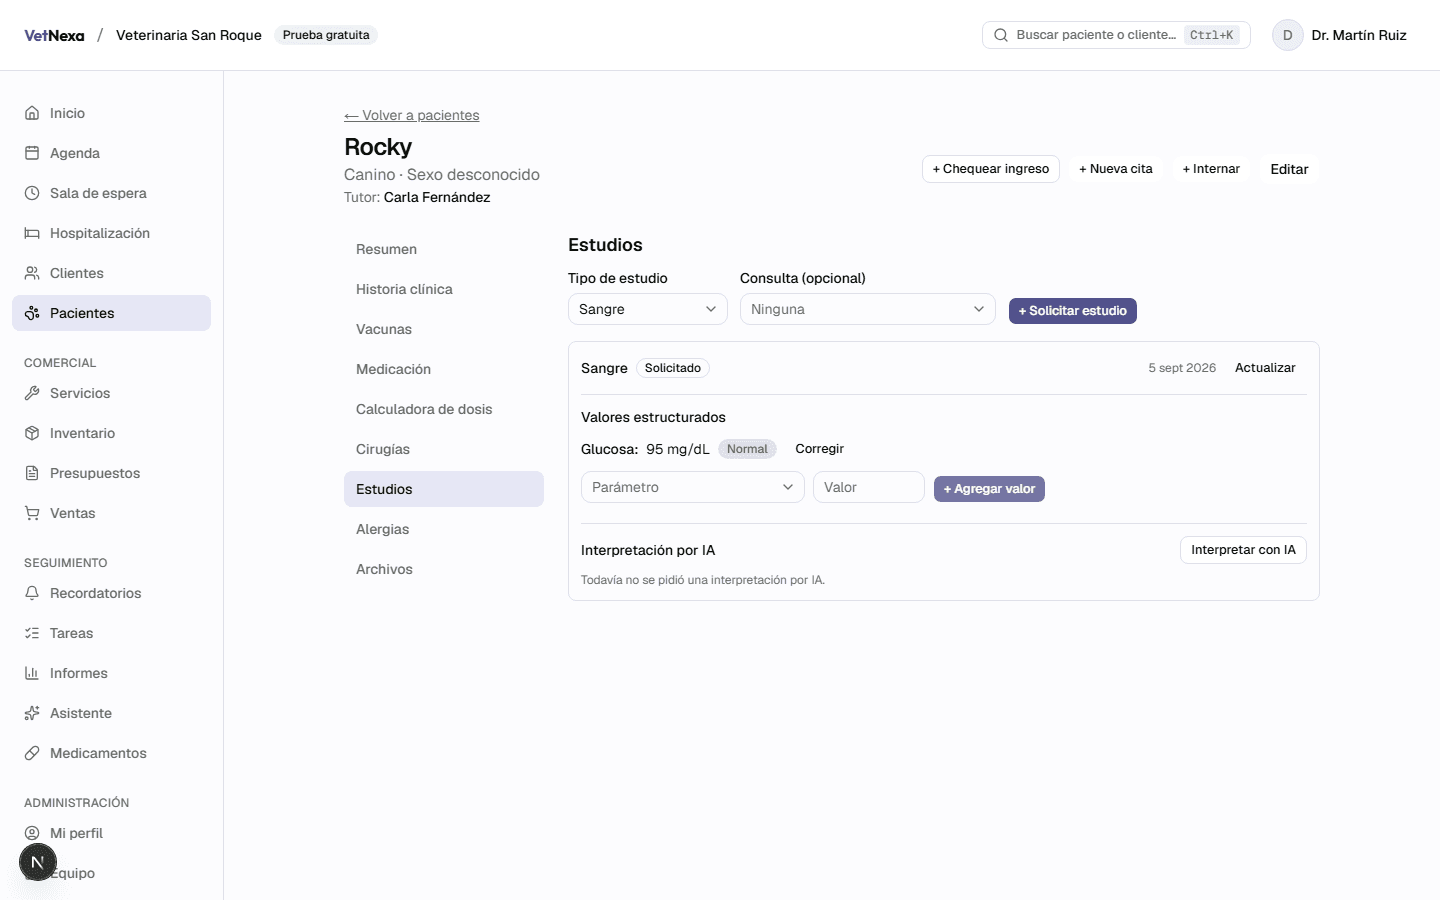The width and height of the screenshot is (1440, 900).
Task: Click the Hospitalización bed icon
Action: pos(32,233)
